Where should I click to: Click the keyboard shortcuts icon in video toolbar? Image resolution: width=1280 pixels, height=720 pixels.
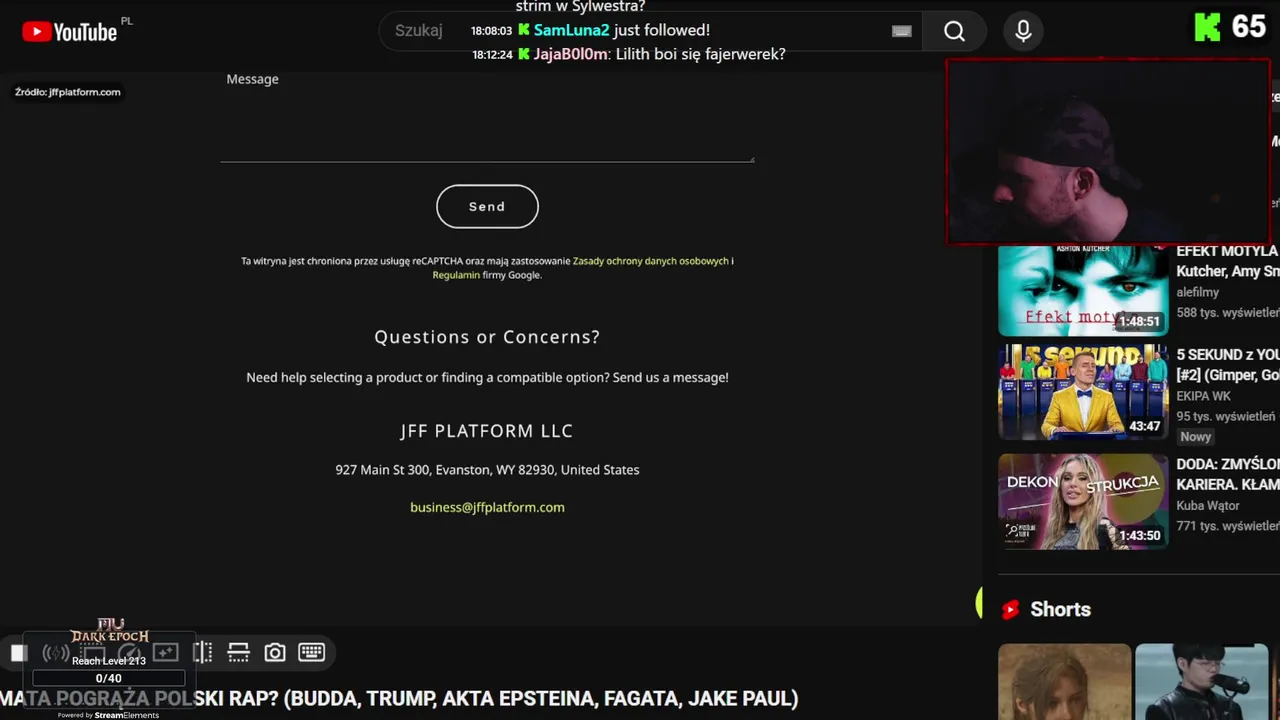click(x=311, y=652)
